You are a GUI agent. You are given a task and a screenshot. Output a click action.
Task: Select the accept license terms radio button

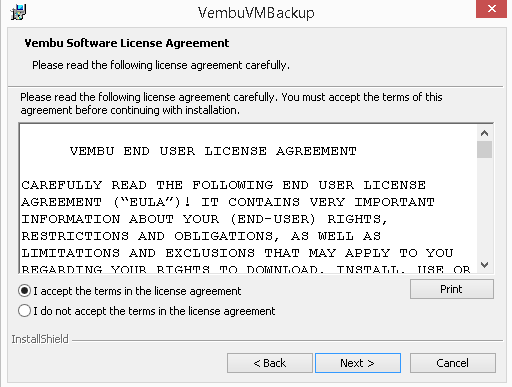[24, 291]
